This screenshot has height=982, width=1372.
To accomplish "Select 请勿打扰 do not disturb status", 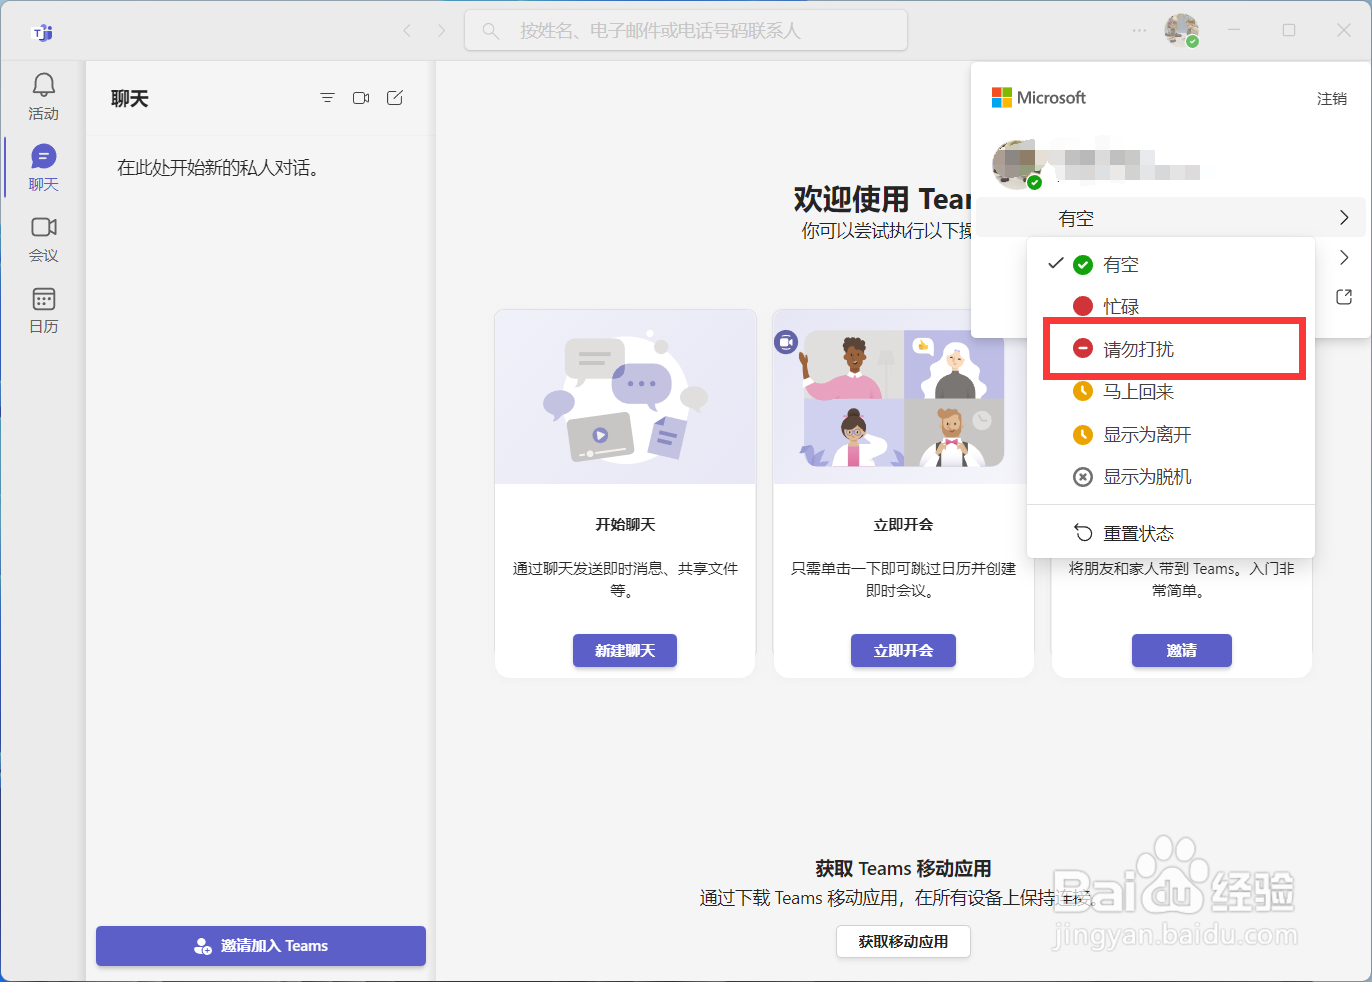I will coord(1170,349).
